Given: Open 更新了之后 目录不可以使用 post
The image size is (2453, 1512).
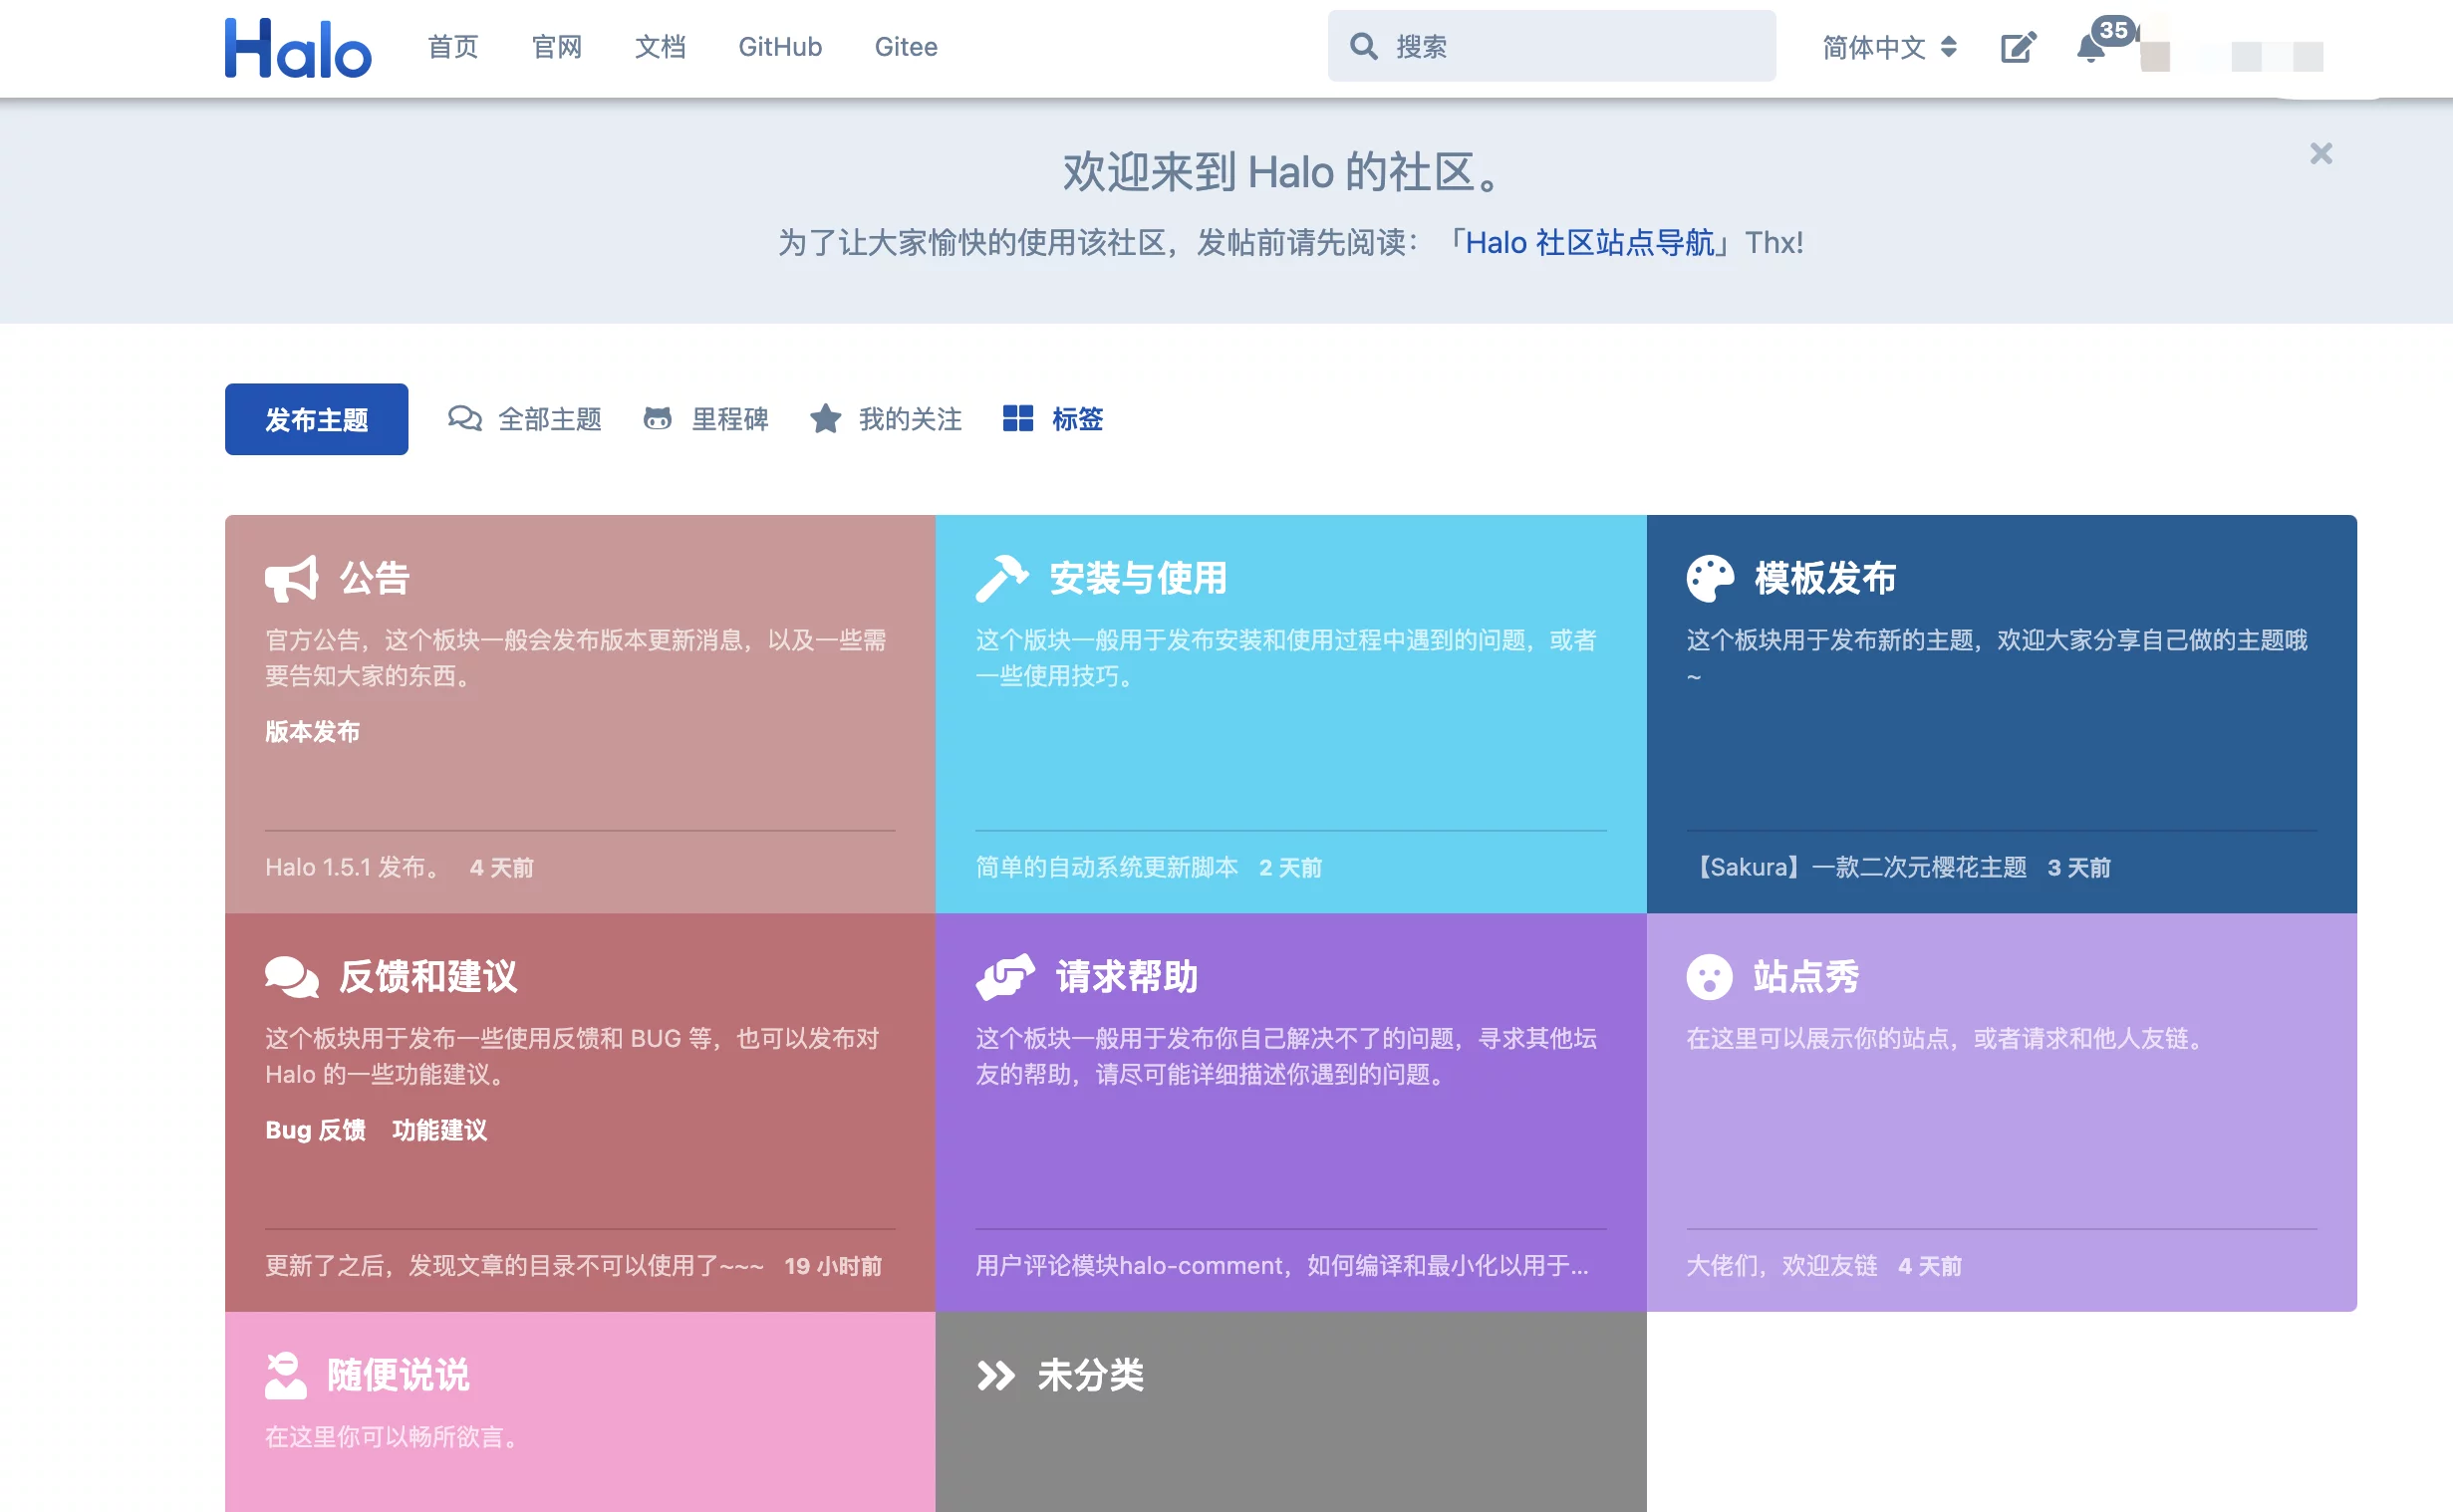Looking at the screenshot, I should (514, 1266).
